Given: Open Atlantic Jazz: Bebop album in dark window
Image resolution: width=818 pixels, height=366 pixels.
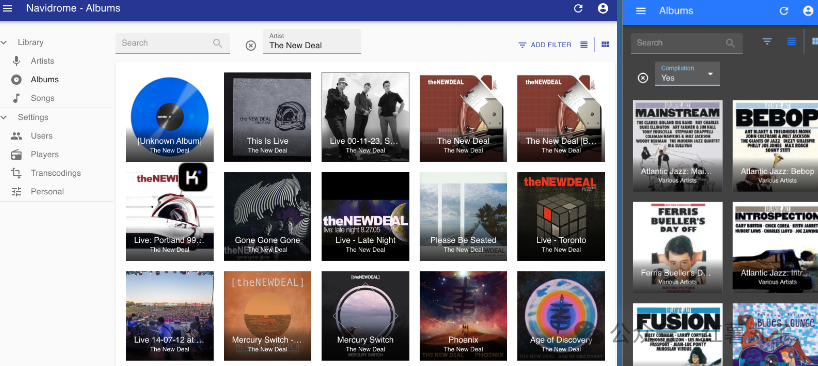Looking at the screenshot, I should (775, 146).
